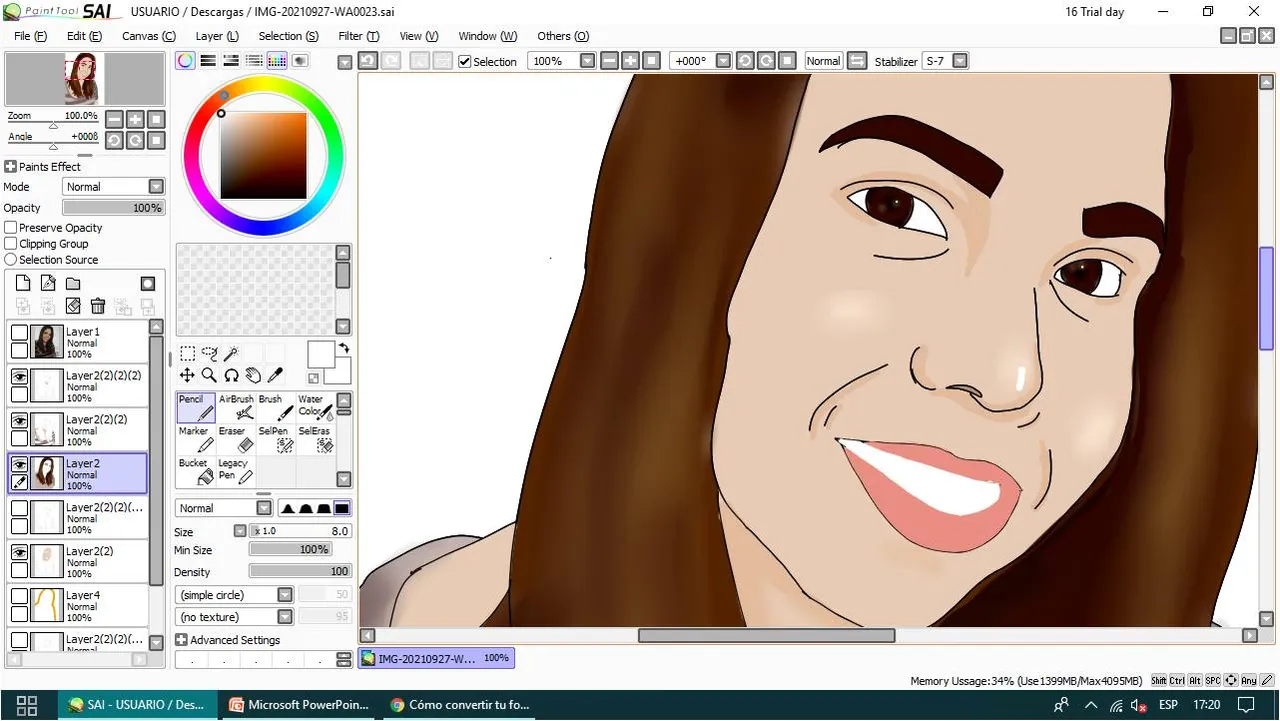This screenshot has height=721, width=1280.
Task: Activate the eyedropper color picker tool
Action: 275,375
